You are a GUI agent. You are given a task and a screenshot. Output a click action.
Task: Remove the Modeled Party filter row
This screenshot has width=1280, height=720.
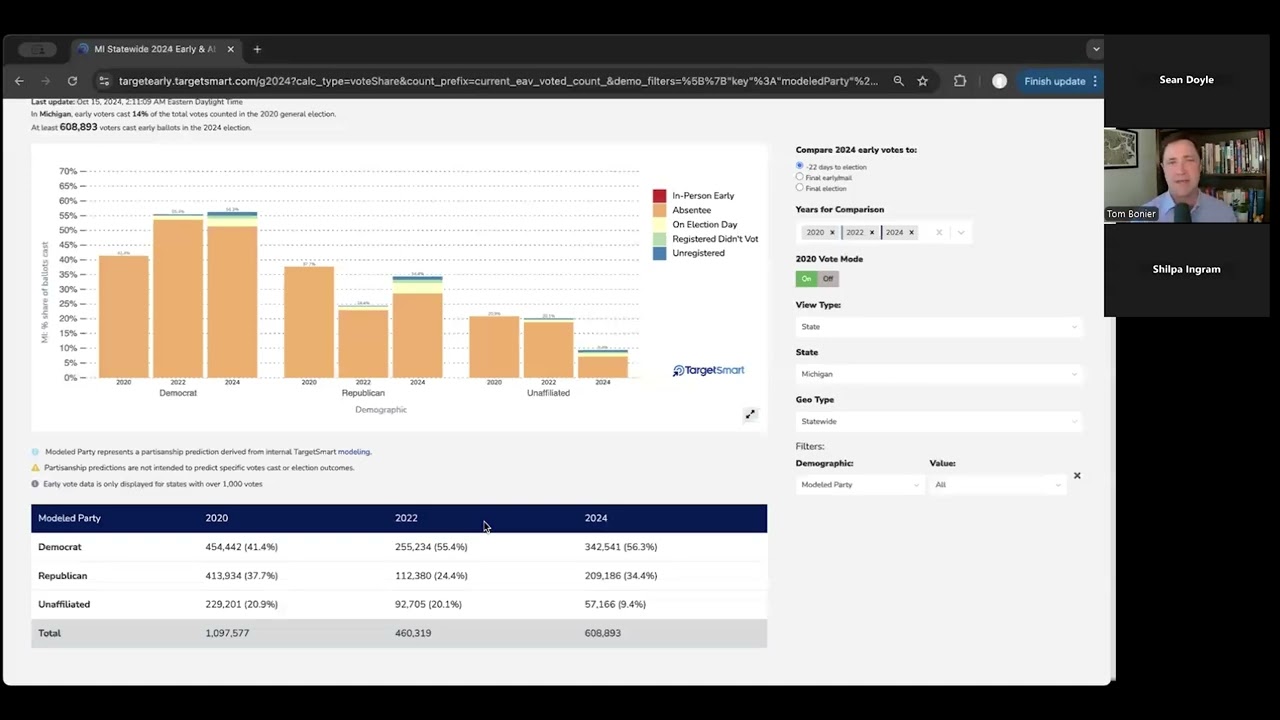[x=1077, y=476]
